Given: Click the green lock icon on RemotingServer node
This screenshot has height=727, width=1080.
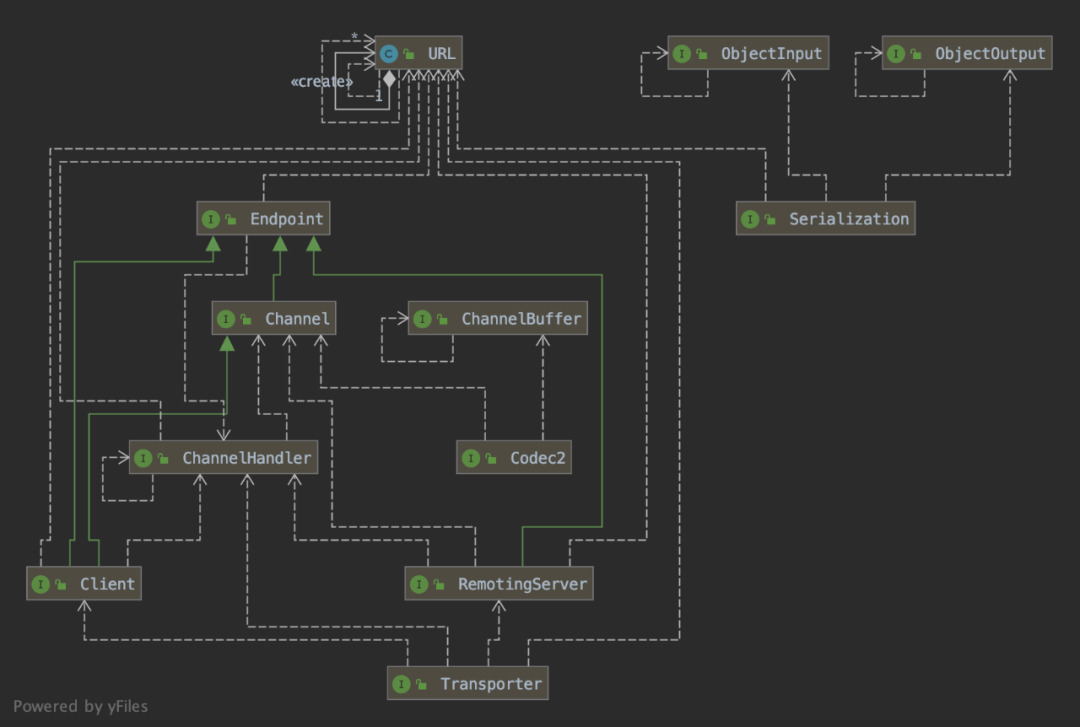Looking at the screenshot, I should point(439,584).
